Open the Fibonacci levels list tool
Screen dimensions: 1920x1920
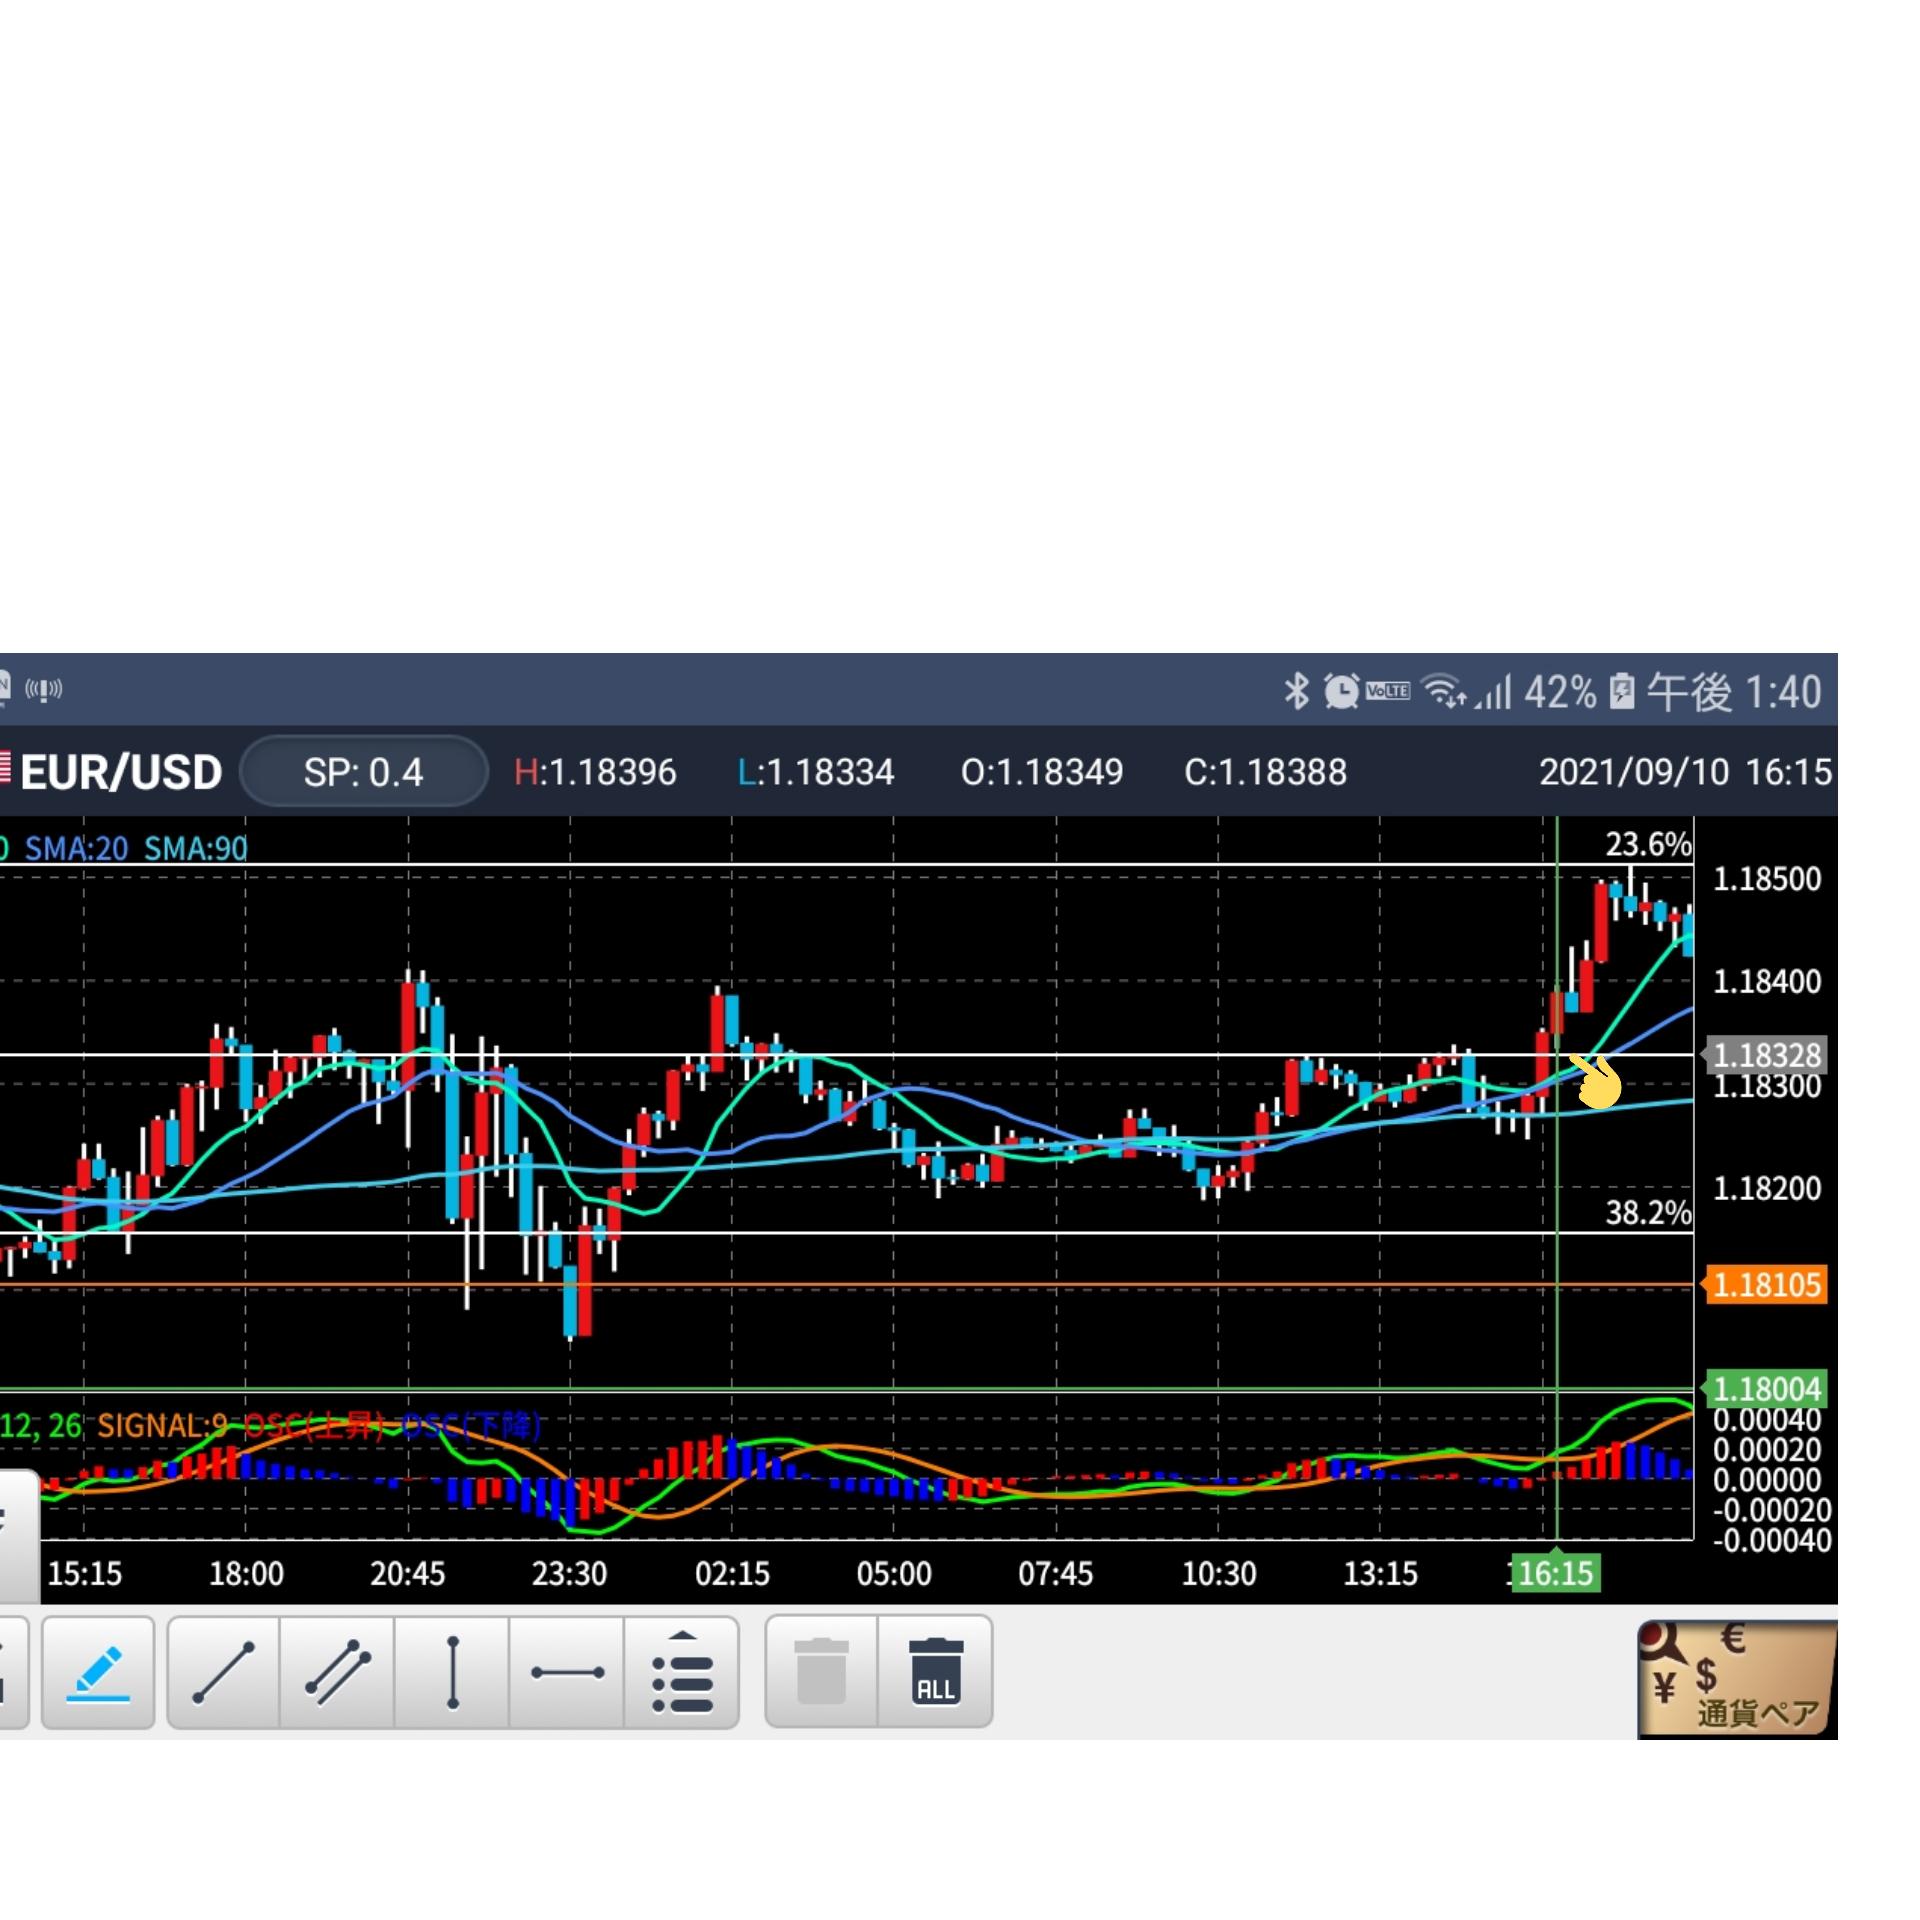tap(682, 1672)
